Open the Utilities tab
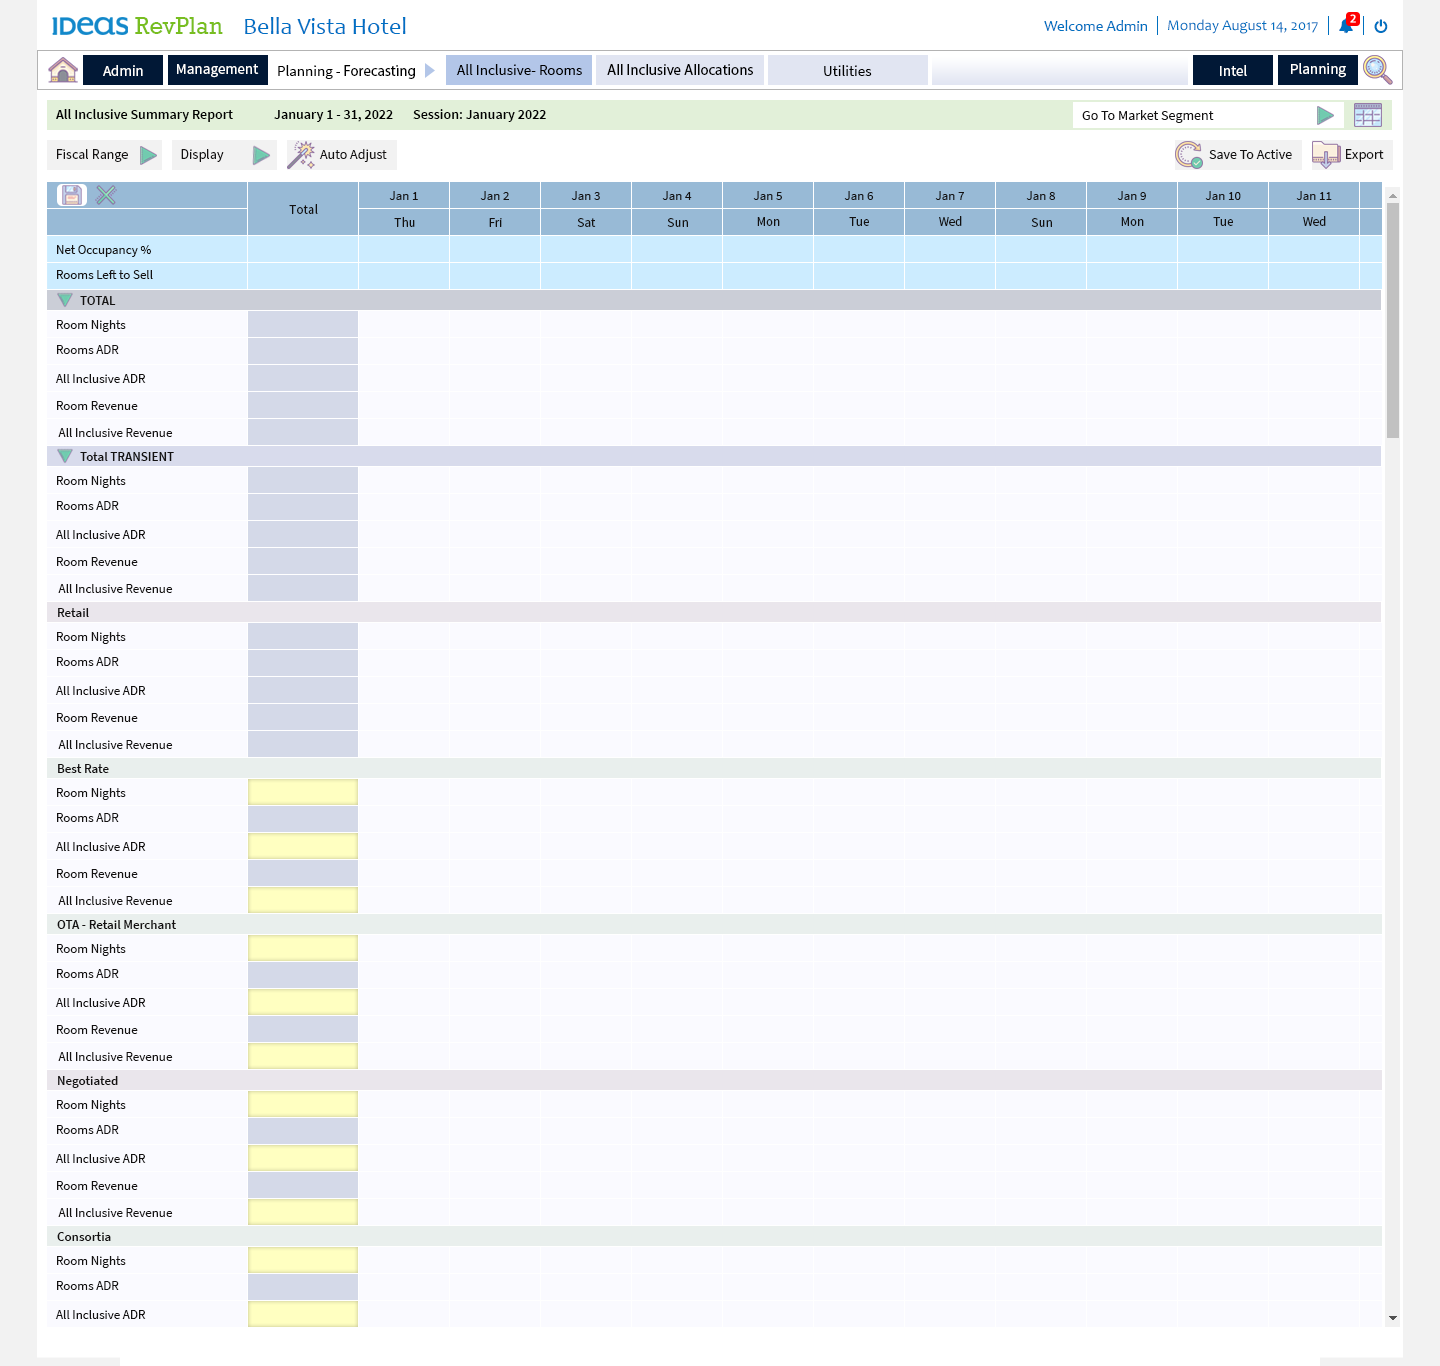The width and height of the screenshot is (1440, 1366). [x=847, y=71]
